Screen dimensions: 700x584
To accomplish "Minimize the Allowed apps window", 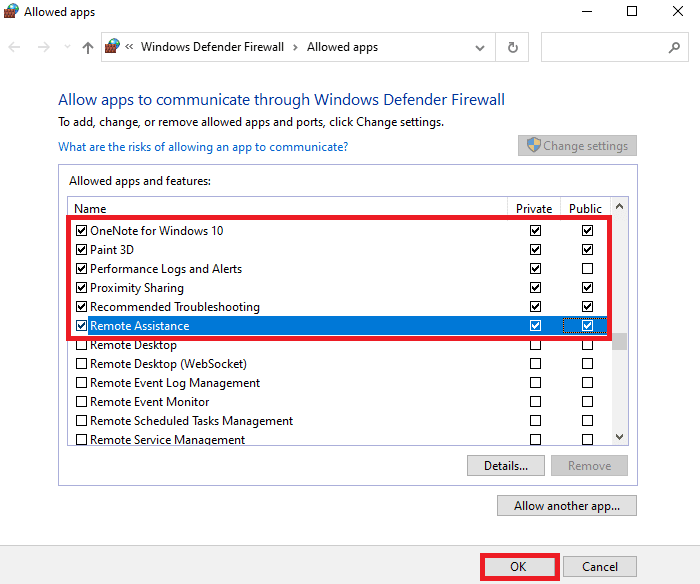I will [x=587, y=11].
